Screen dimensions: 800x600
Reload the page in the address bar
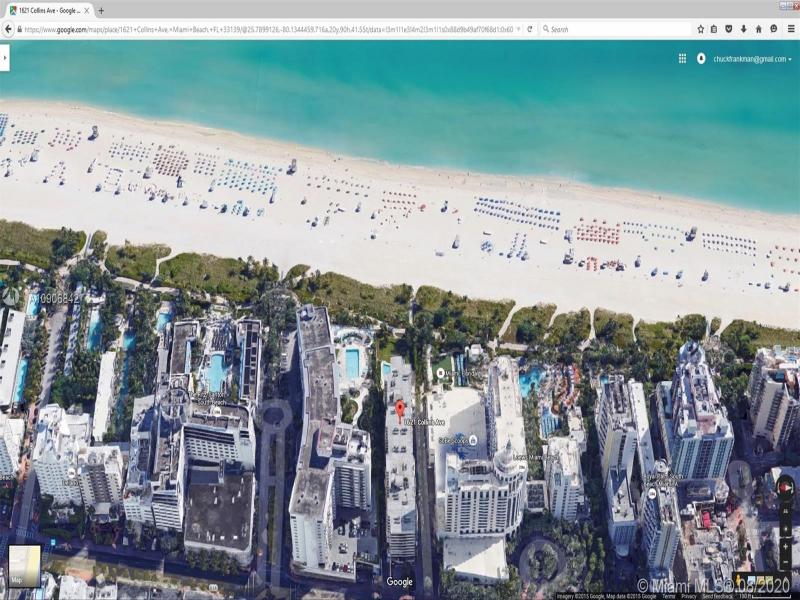530,29
